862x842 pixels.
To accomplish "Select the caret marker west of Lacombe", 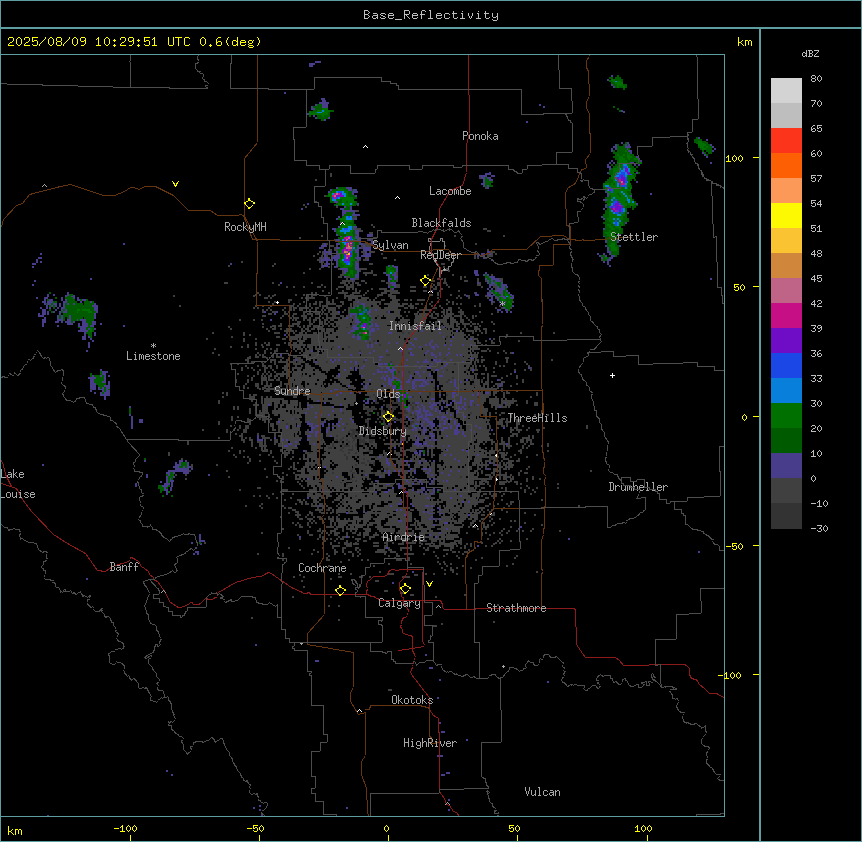I will (x=397, y=197).
